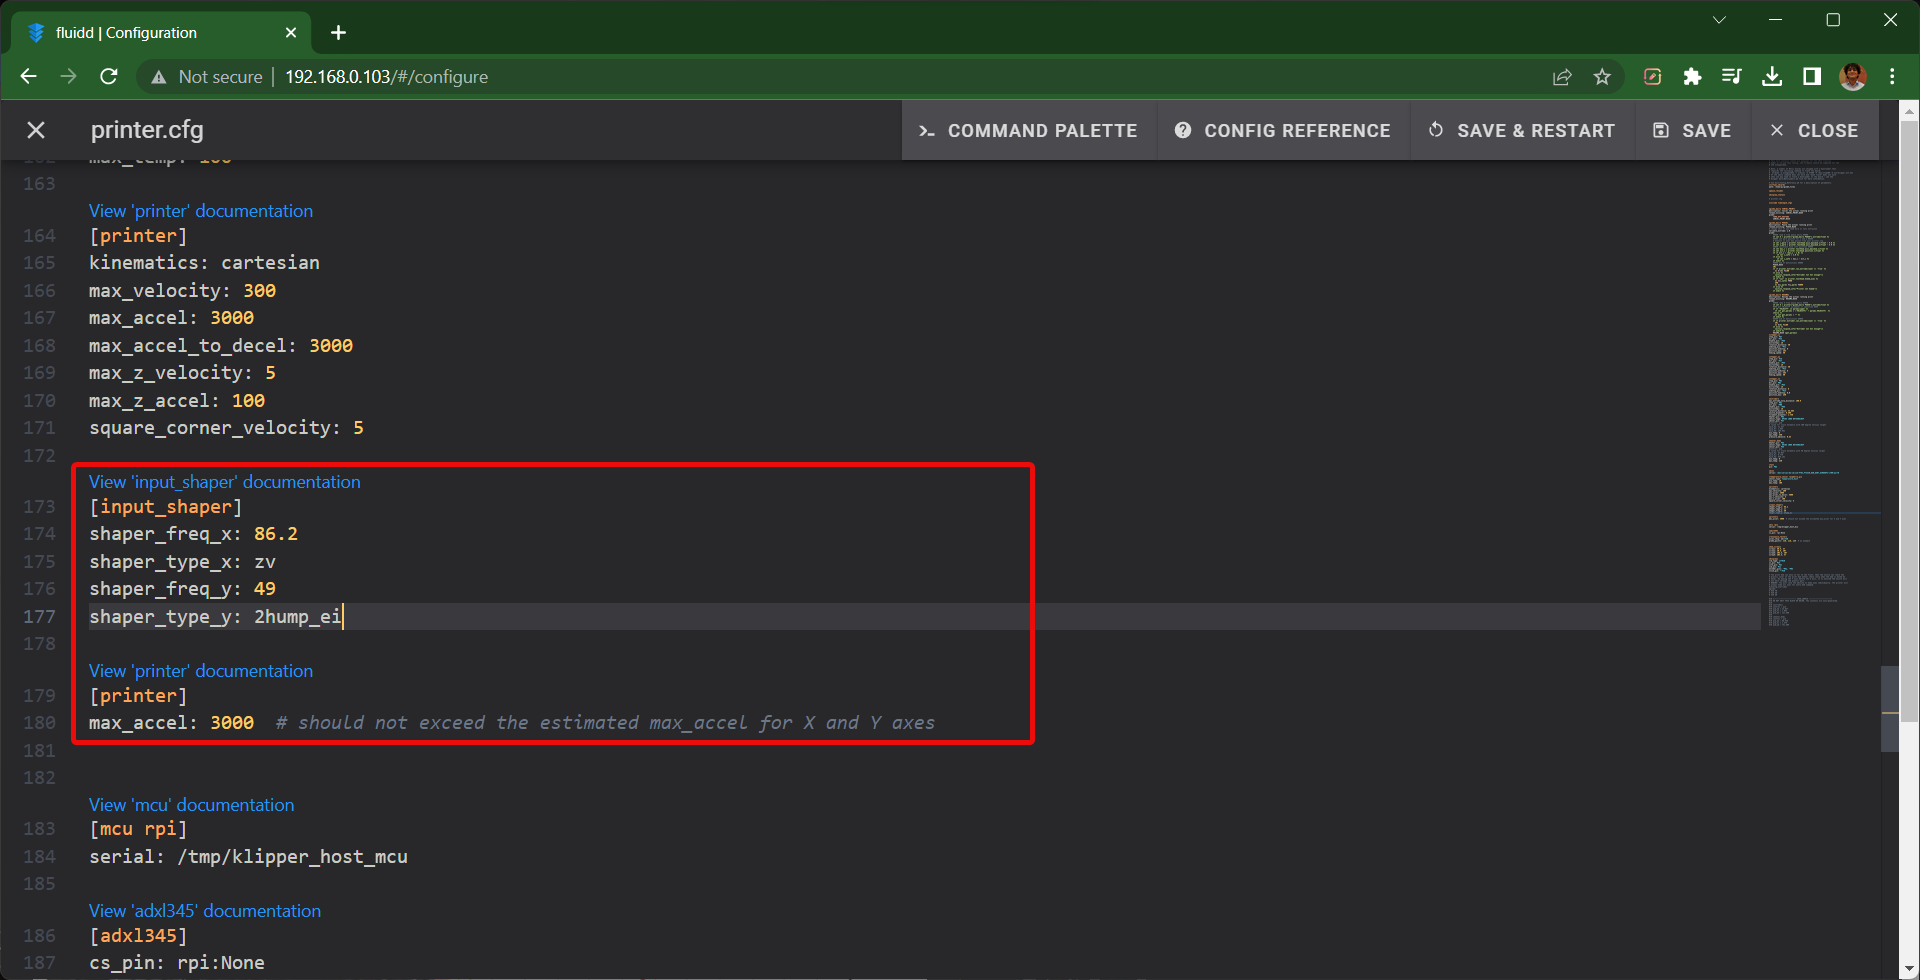
Task: Click the kinematics: cartesian line
Action: (204, 263)
